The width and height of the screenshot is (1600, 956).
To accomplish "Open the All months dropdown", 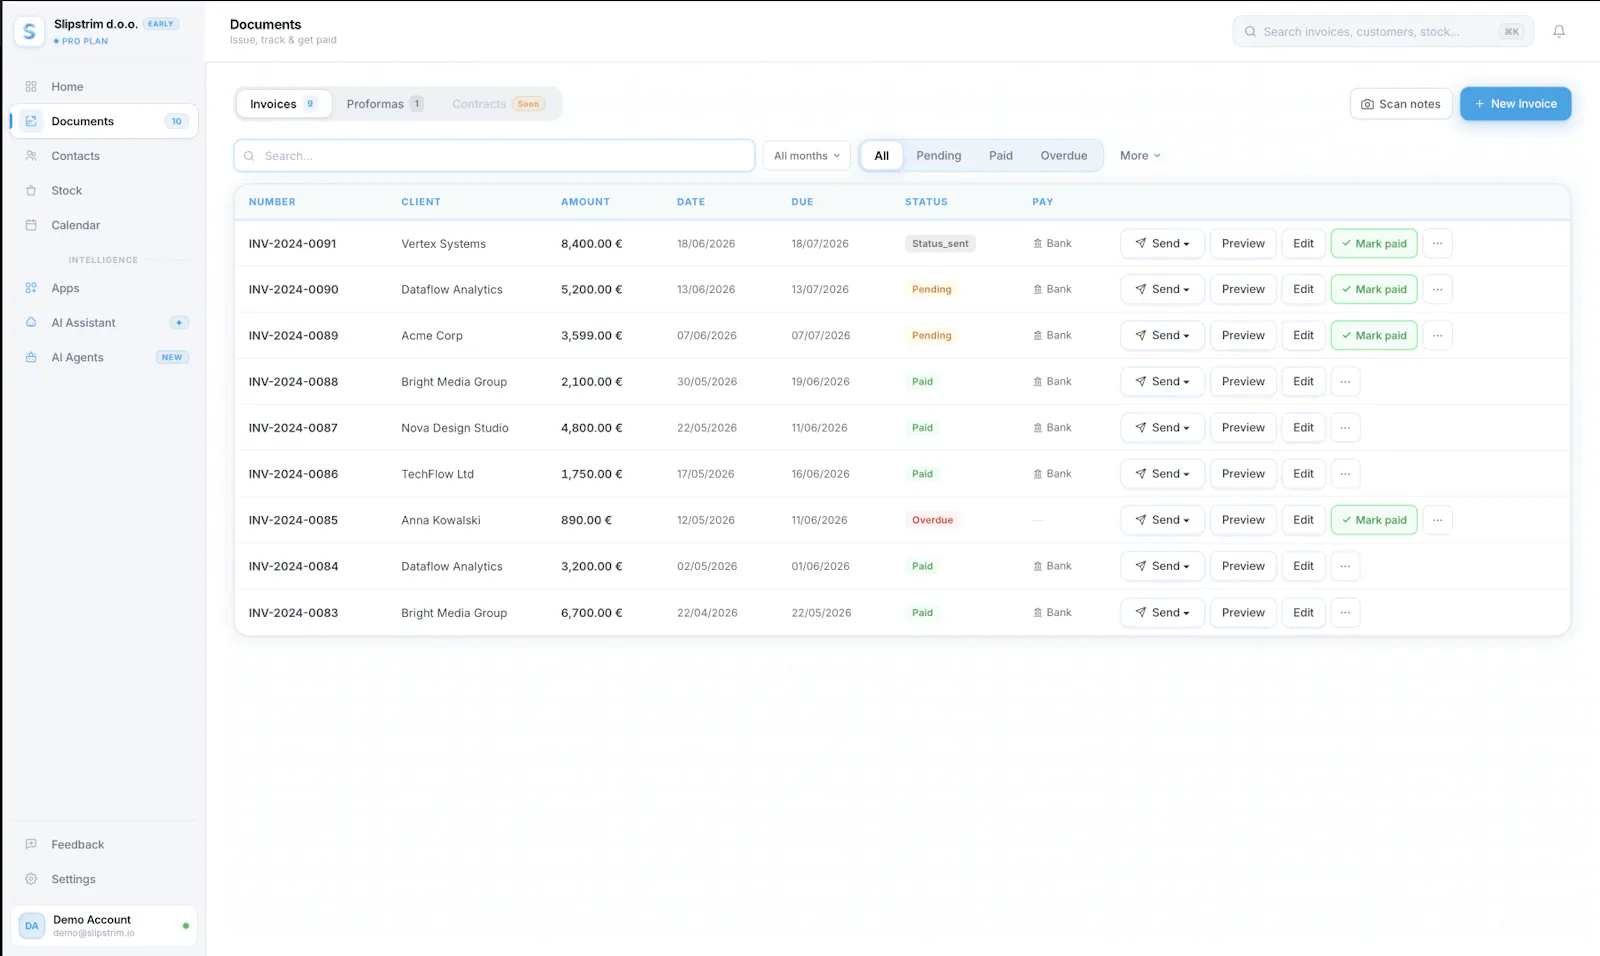I will [807, 156].
